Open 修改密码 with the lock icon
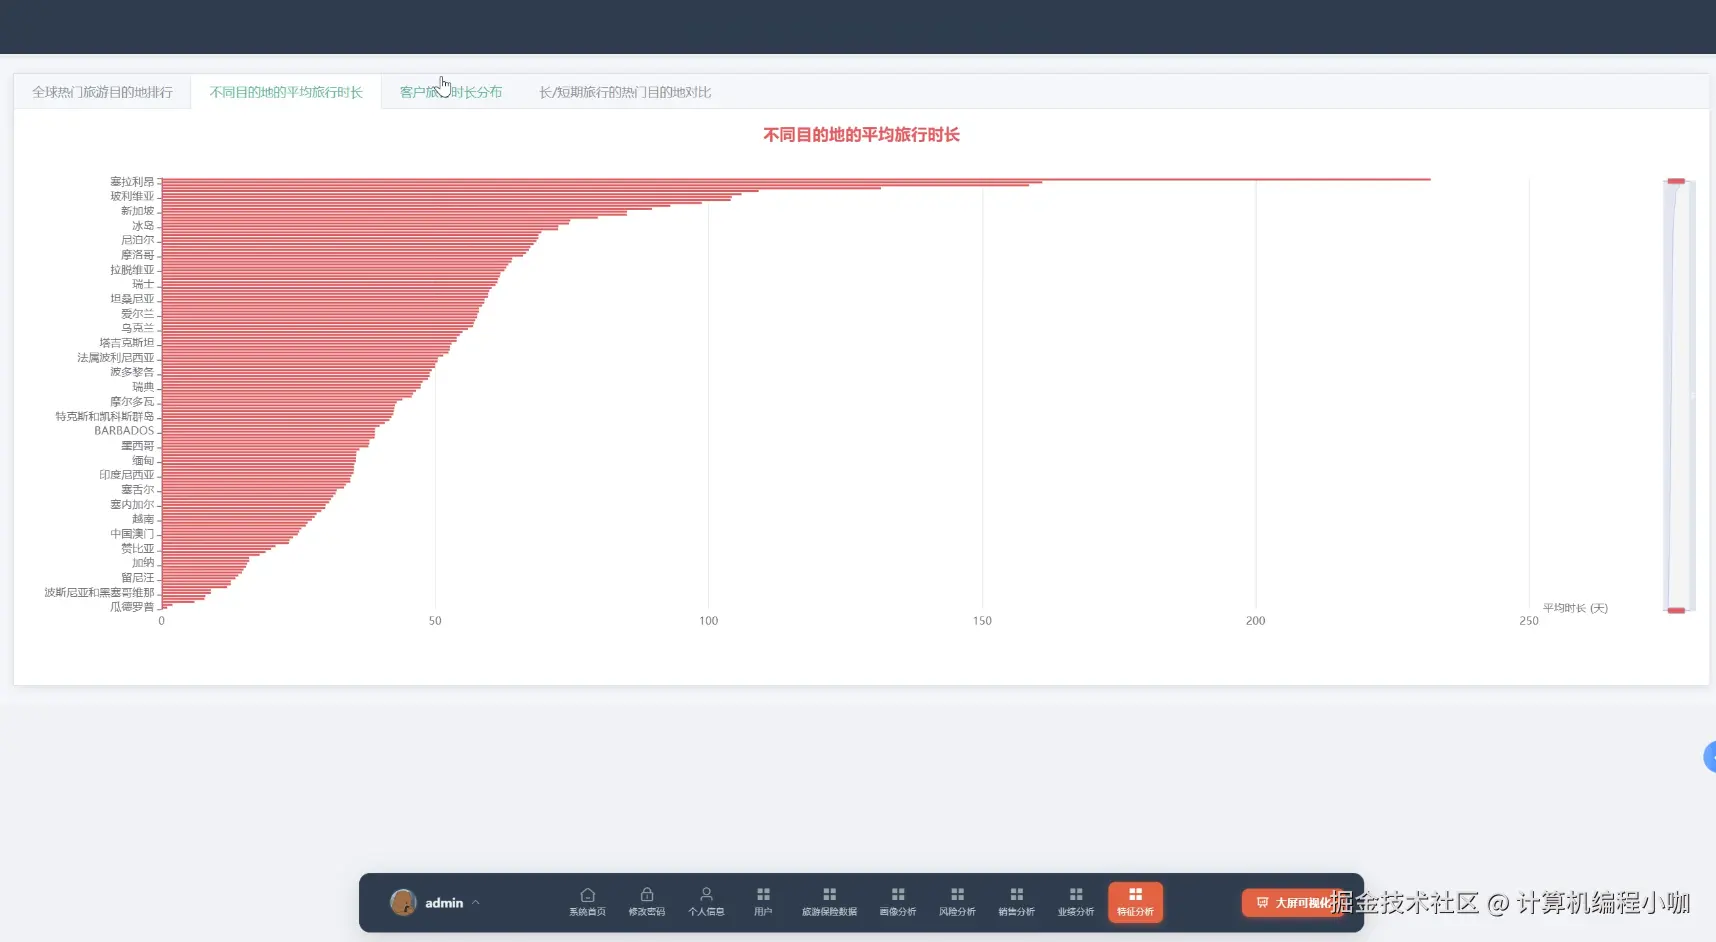 (646, 902)
